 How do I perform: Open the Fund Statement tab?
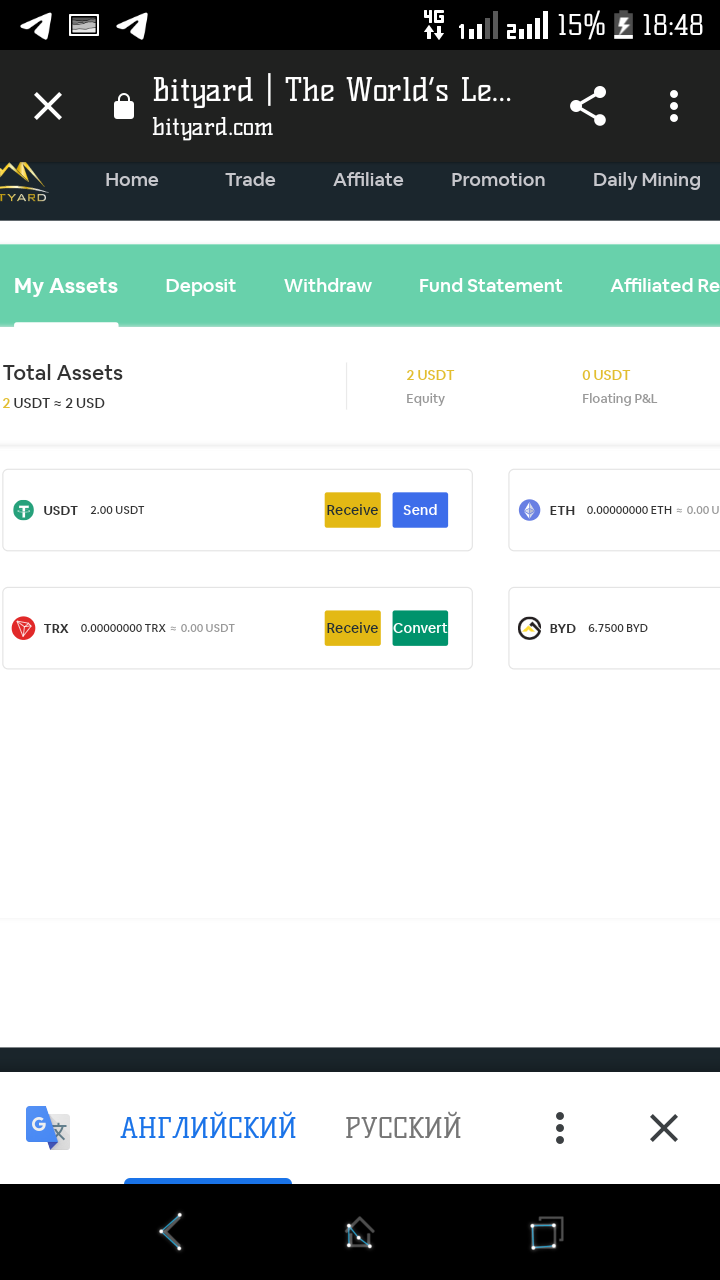tap(490, 286)
